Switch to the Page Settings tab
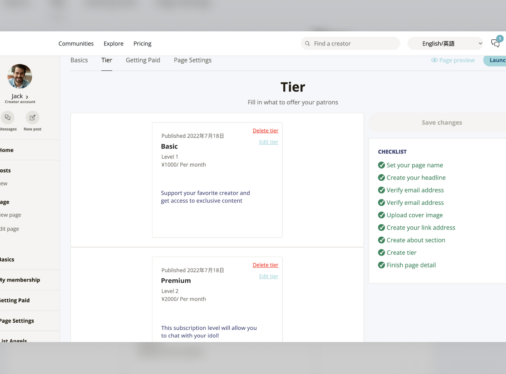The image size is (506, 374). coord(192,60)
